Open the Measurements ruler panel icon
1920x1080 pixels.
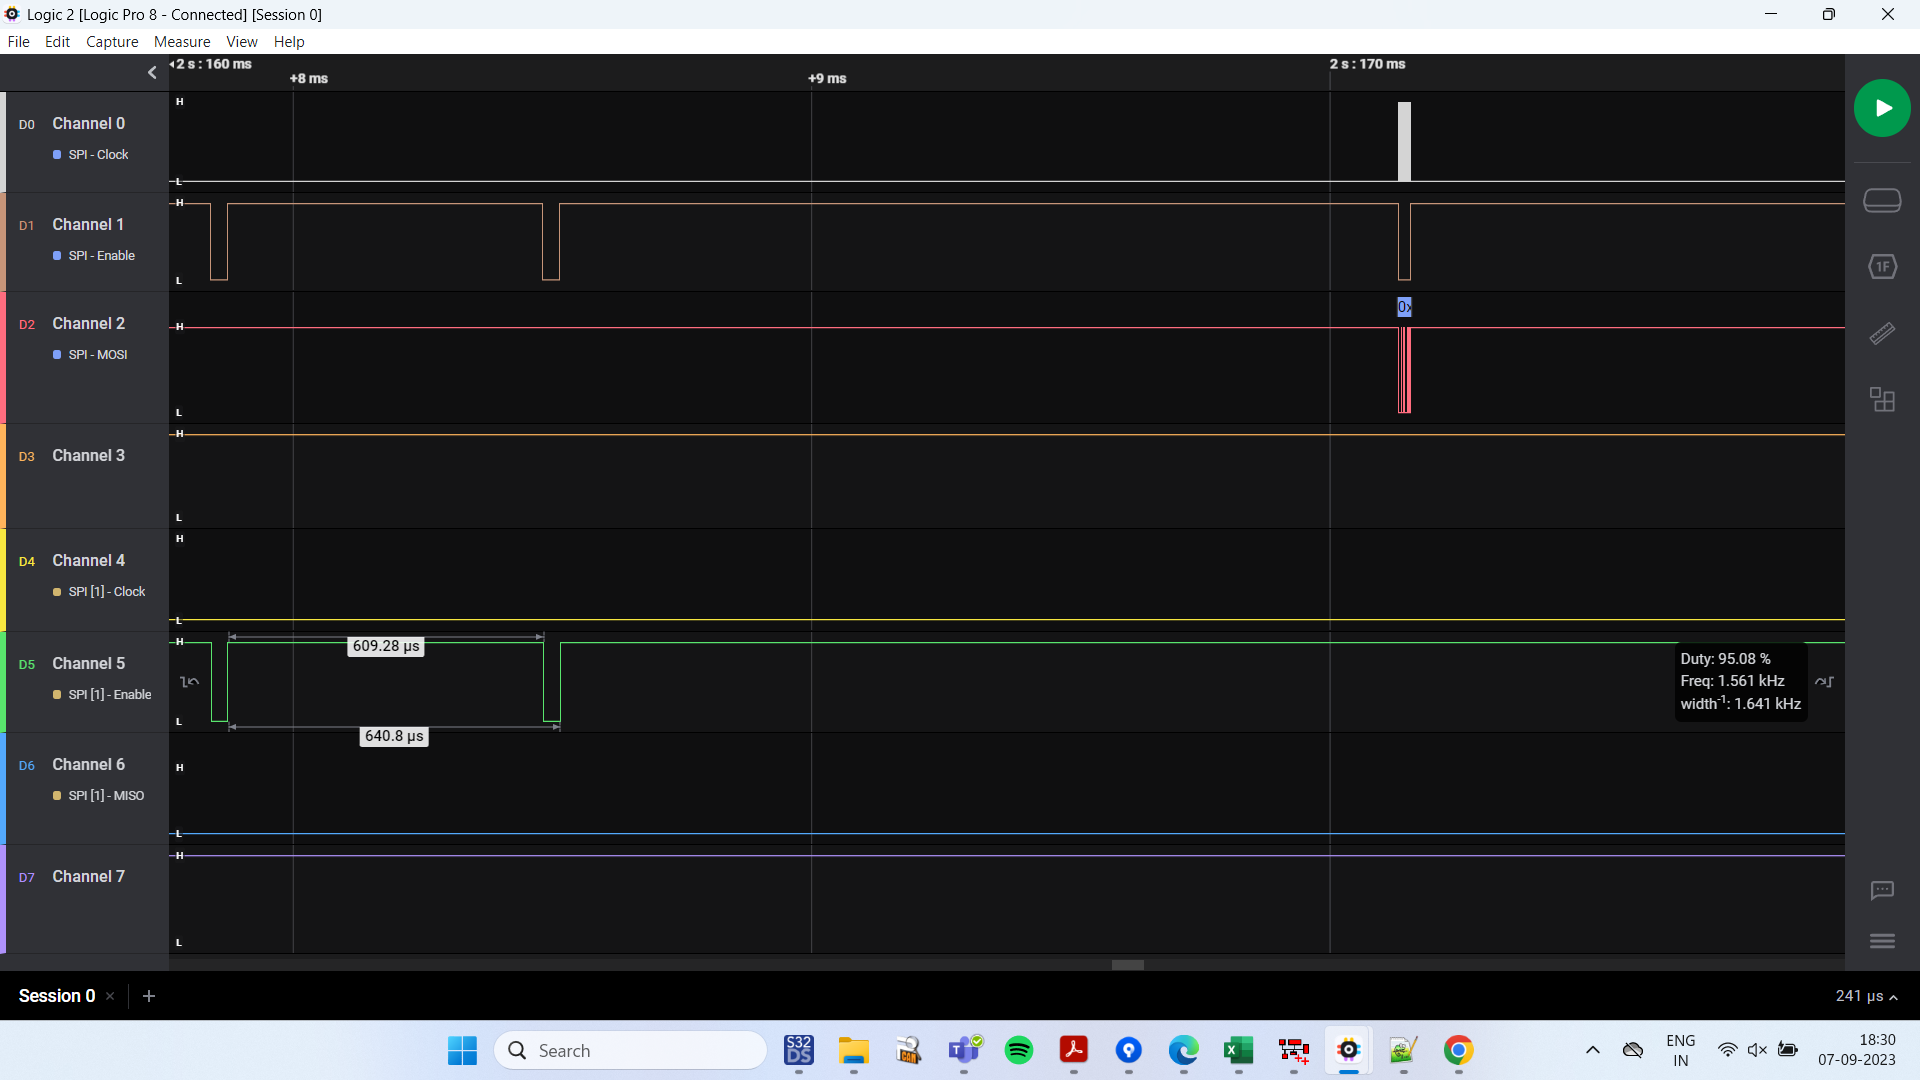[1882, 334]
